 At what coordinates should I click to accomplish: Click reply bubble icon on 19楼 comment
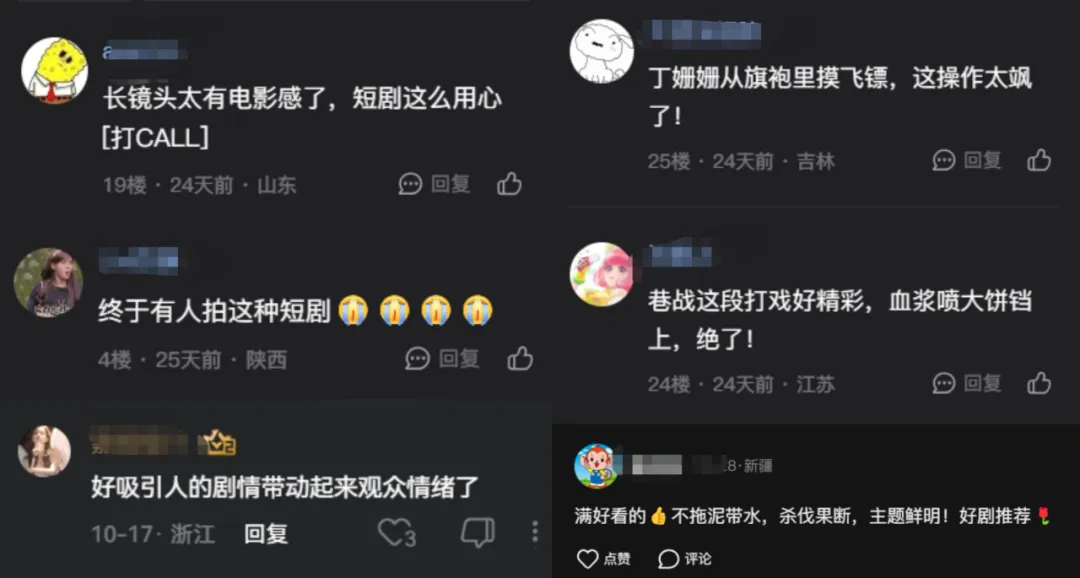click(x=411, y=184)
